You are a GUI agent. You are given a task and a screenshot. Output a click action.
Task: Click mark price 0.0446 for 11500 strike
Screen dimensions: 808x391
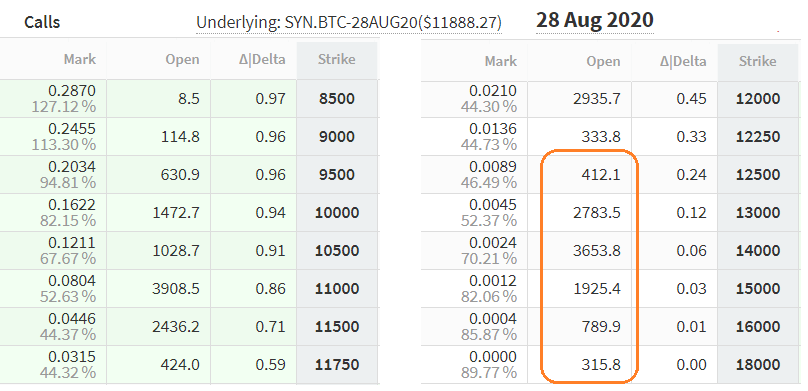pos(72,319)
